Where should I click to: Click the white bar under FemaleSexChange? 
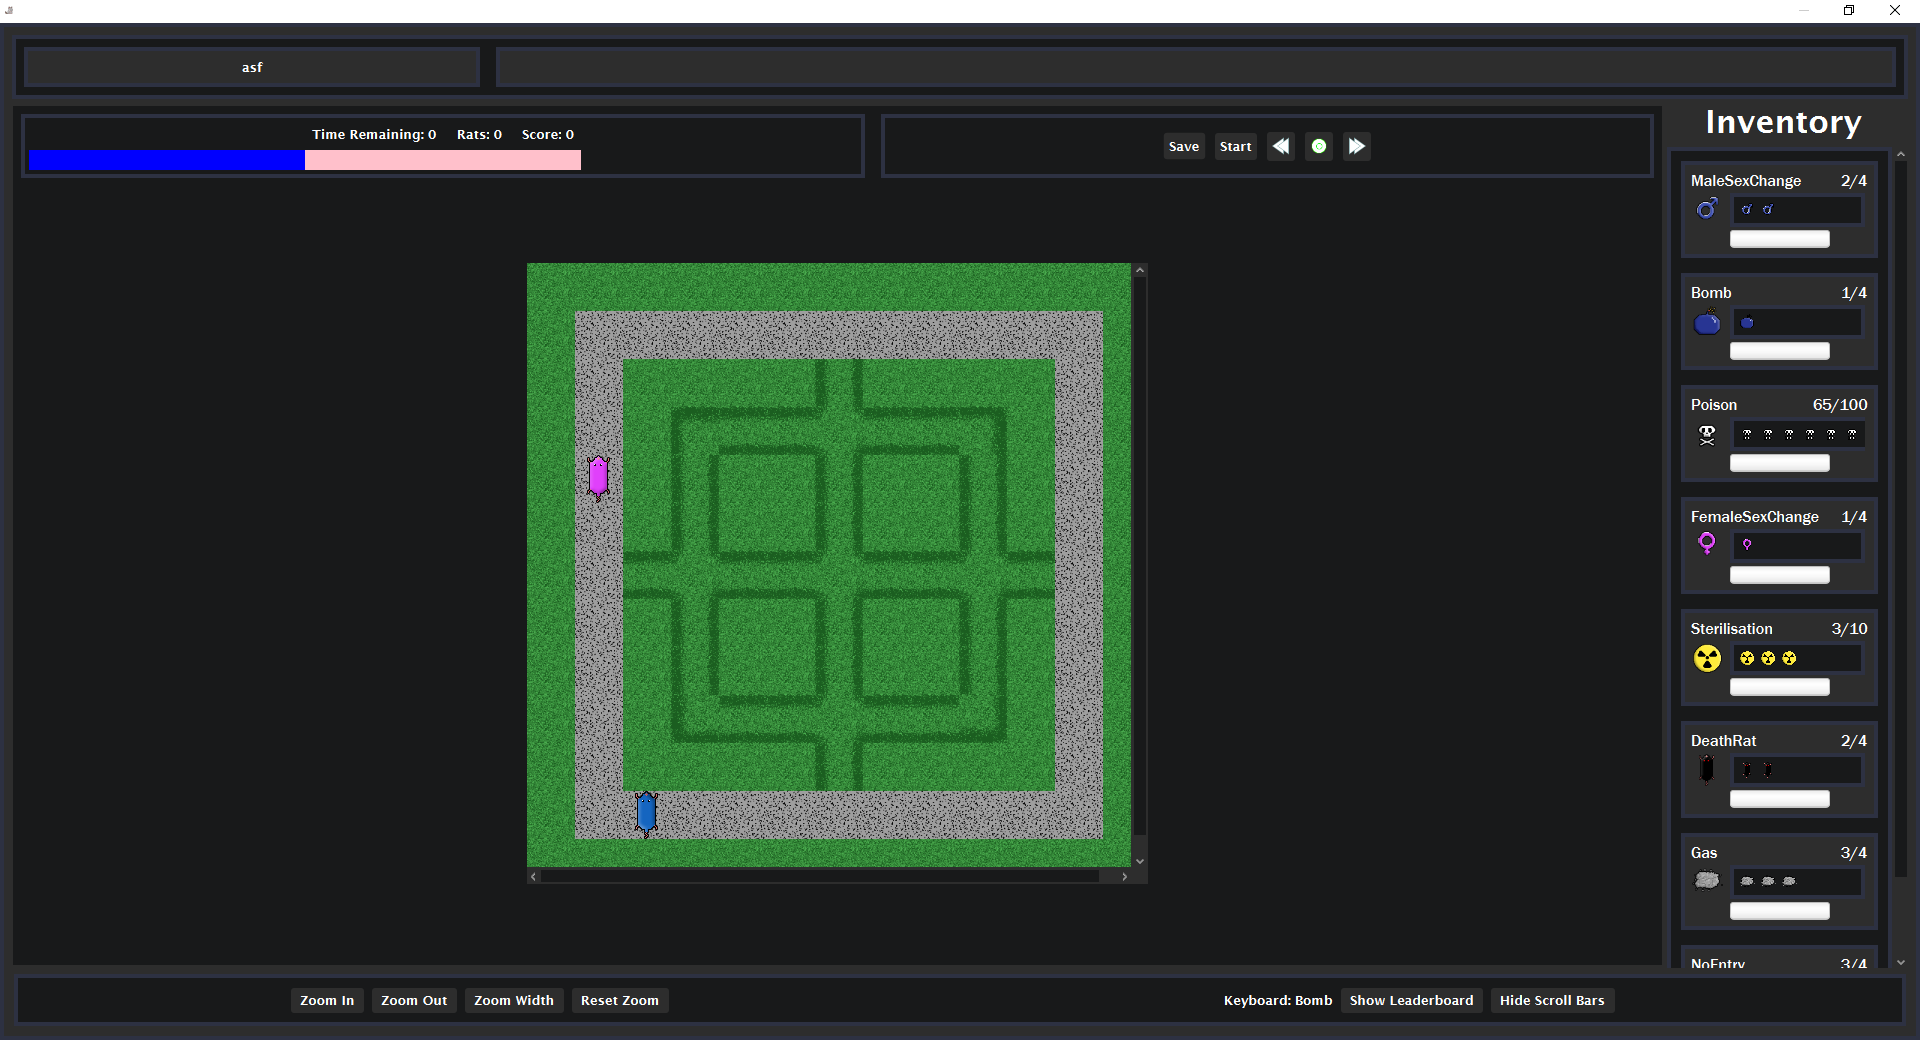point(1780,575)
